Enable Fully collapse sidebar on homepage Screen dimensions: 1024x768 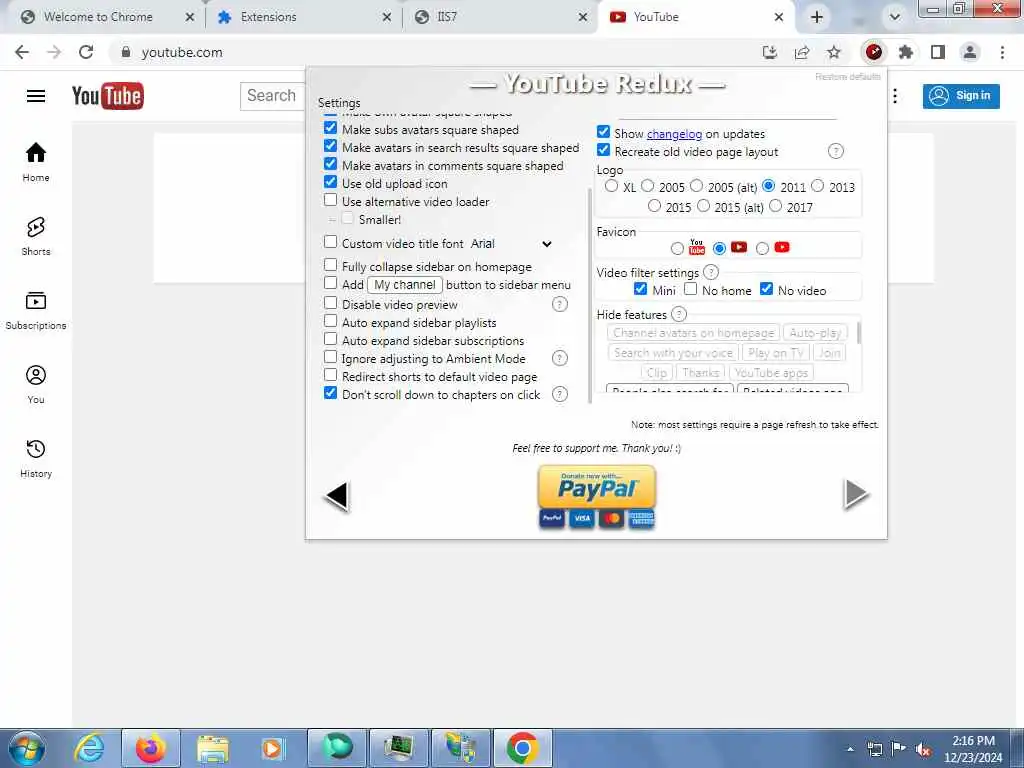coord(330,265)
